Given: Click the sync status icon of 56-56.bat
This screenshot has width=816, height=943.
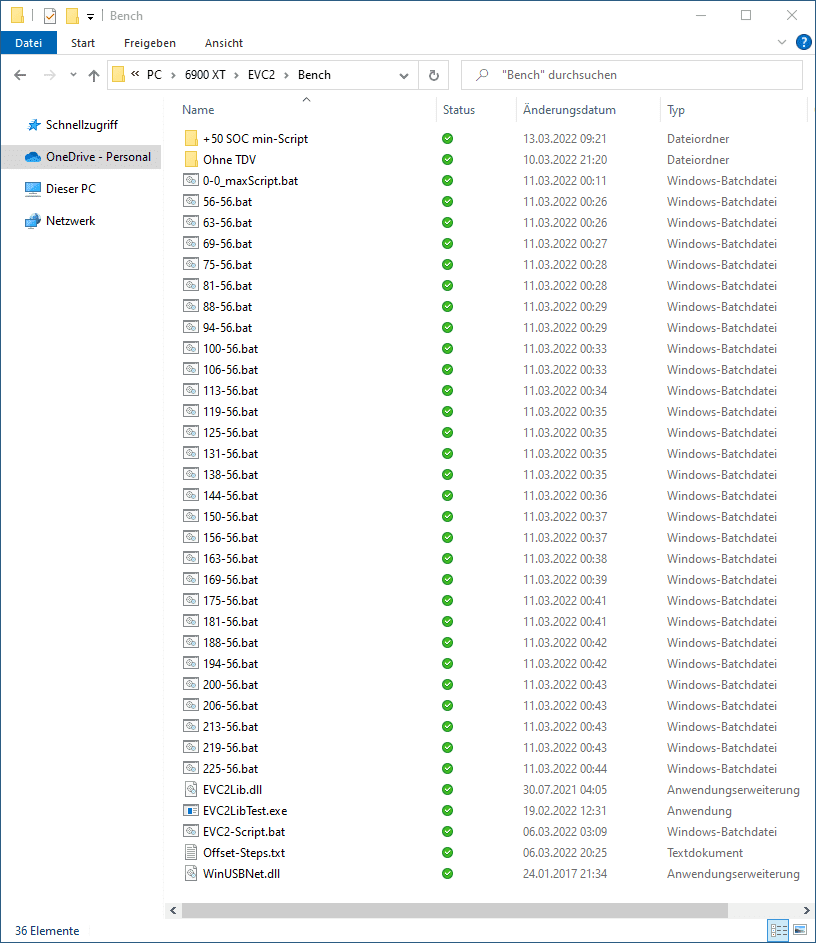Looking at the screenshot, I should point(447,201).
